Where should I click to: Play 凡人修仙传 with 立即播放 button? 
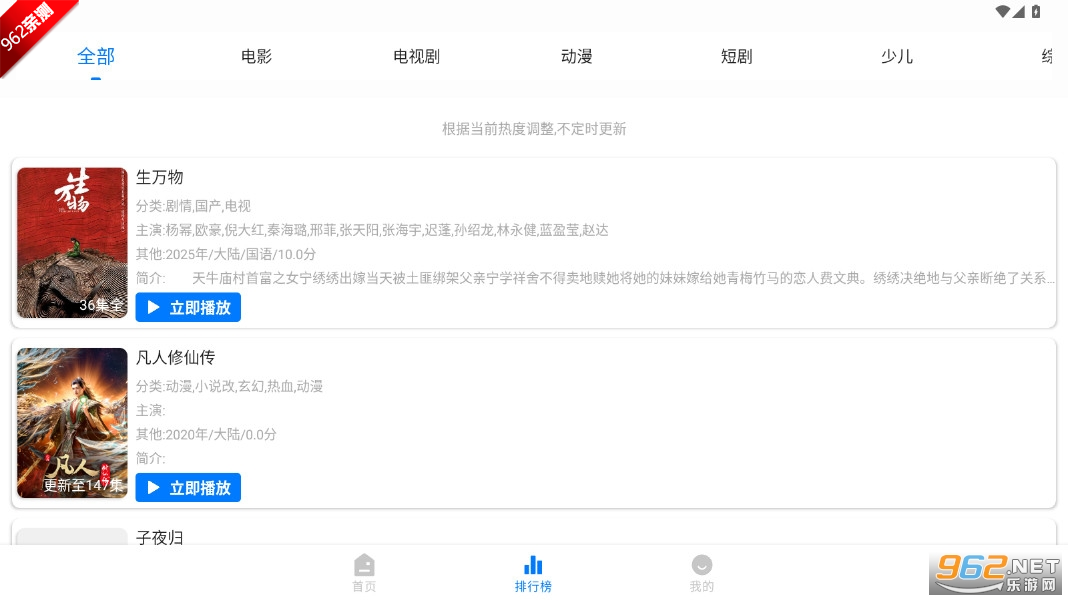tap(188, 488)
